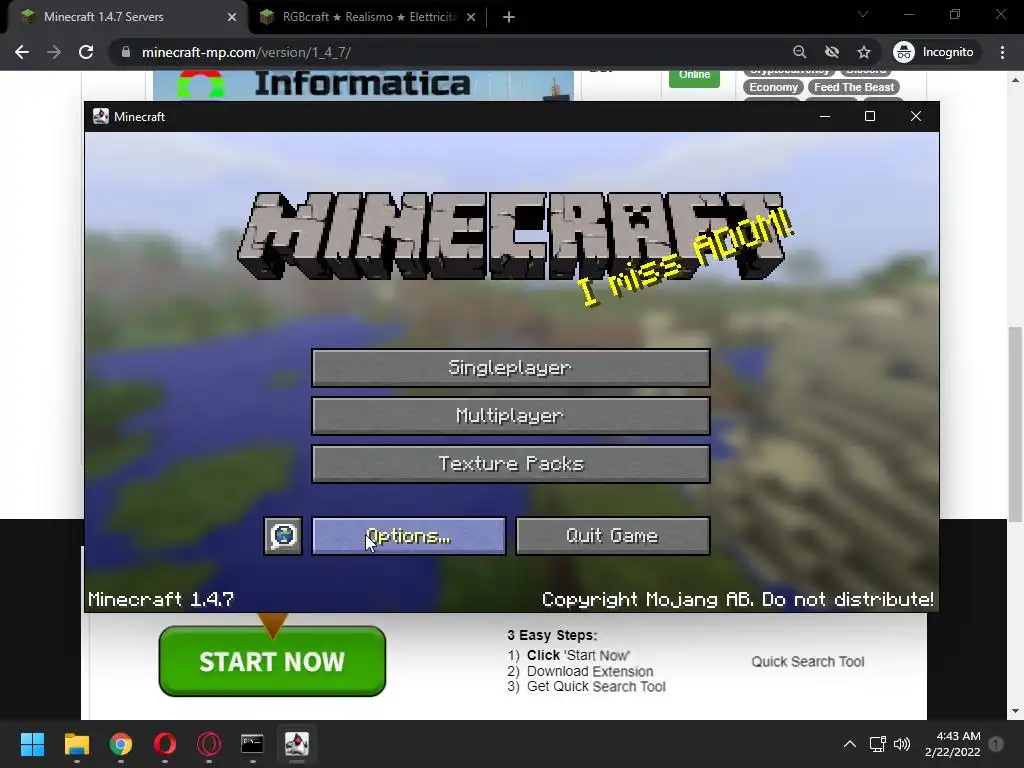Image resolution: width=1024 pixels, height=768 pixels.
Task: Click the Minecraft window title icon
Action: point(101,116)
